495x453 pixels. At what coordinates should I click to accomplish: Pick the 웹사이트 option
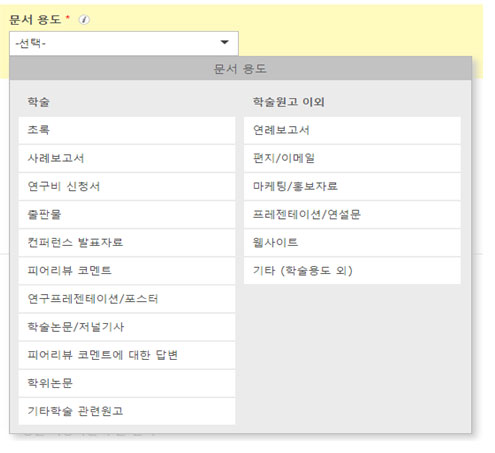[352, 243]
